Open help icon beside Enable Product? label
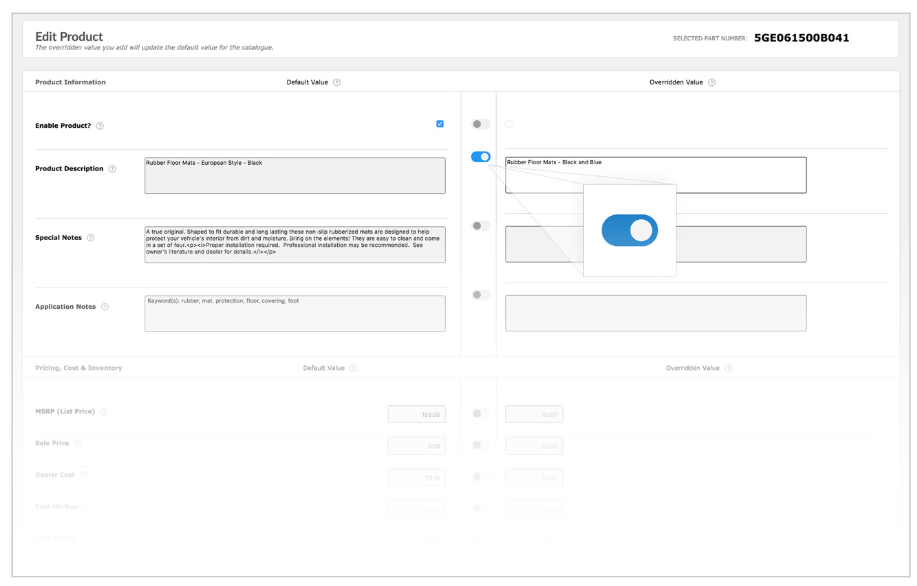Screen dimensions: 917x586 tap(100, 125)
